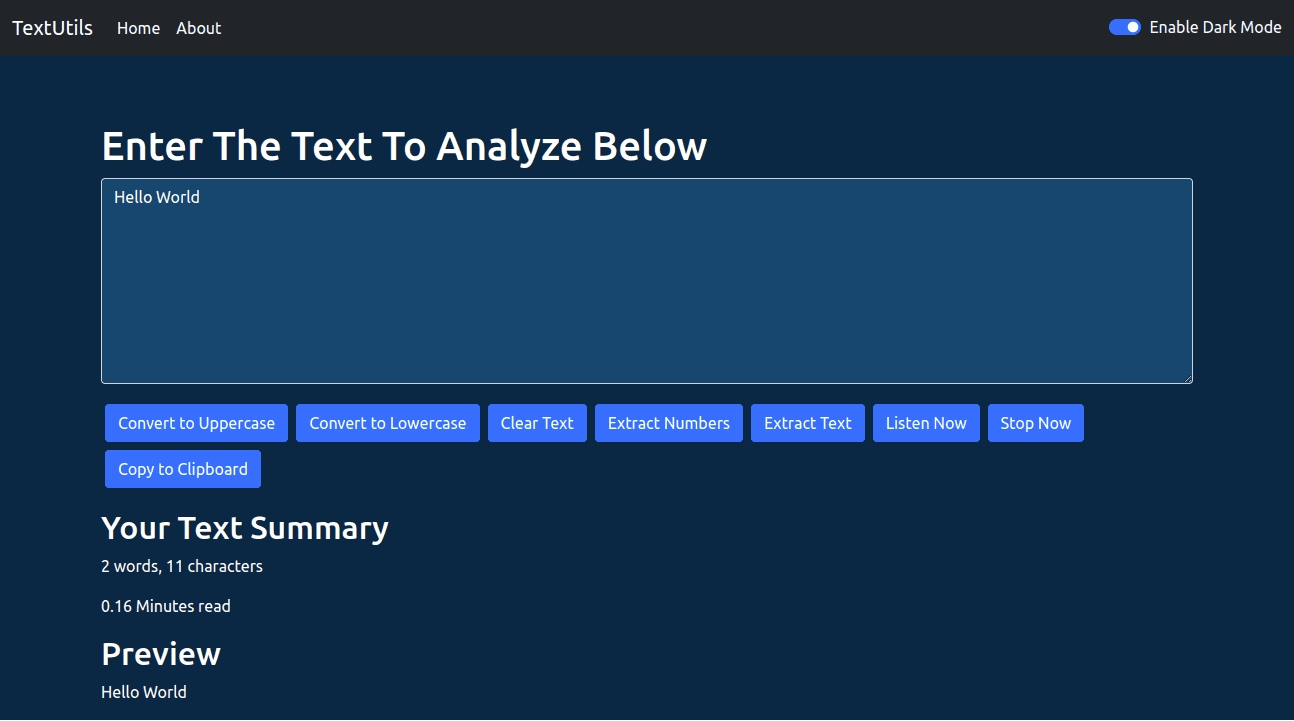Click the 'Hello World' preview text
This screenshot has width=1294, height=721.
[x=143, y=692]
